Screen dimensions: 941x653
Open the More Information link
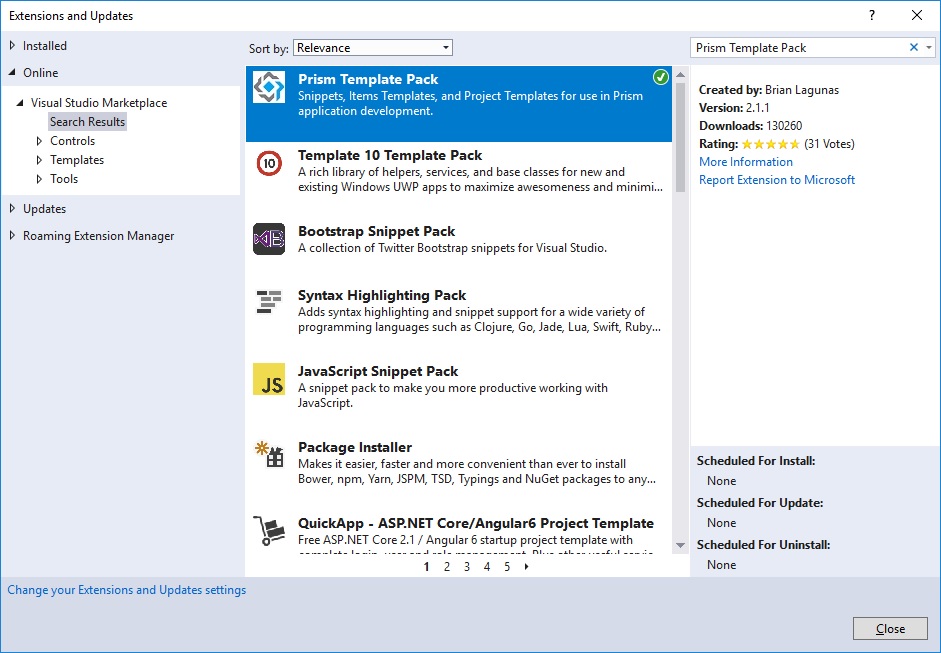pyautogui.click(x=746, y=162)
